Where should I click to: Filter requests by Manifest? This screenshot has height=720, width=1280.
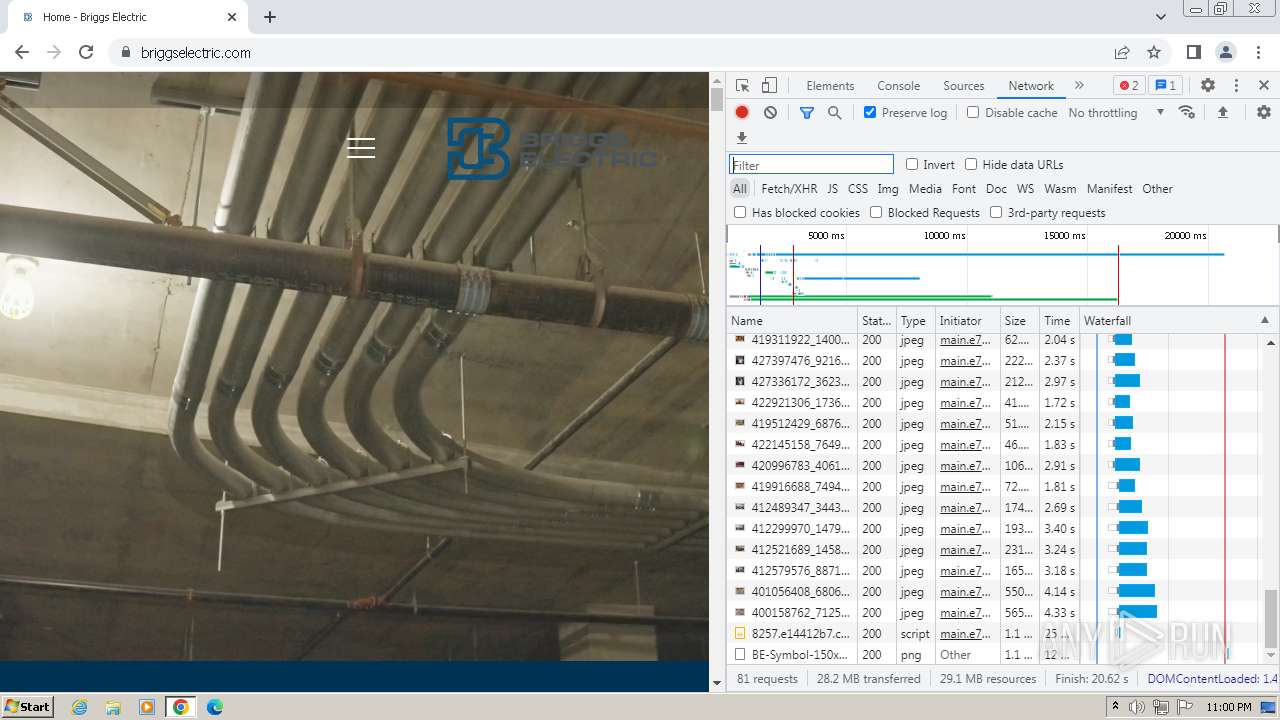pyautogui.click(x=1110, y=188)
